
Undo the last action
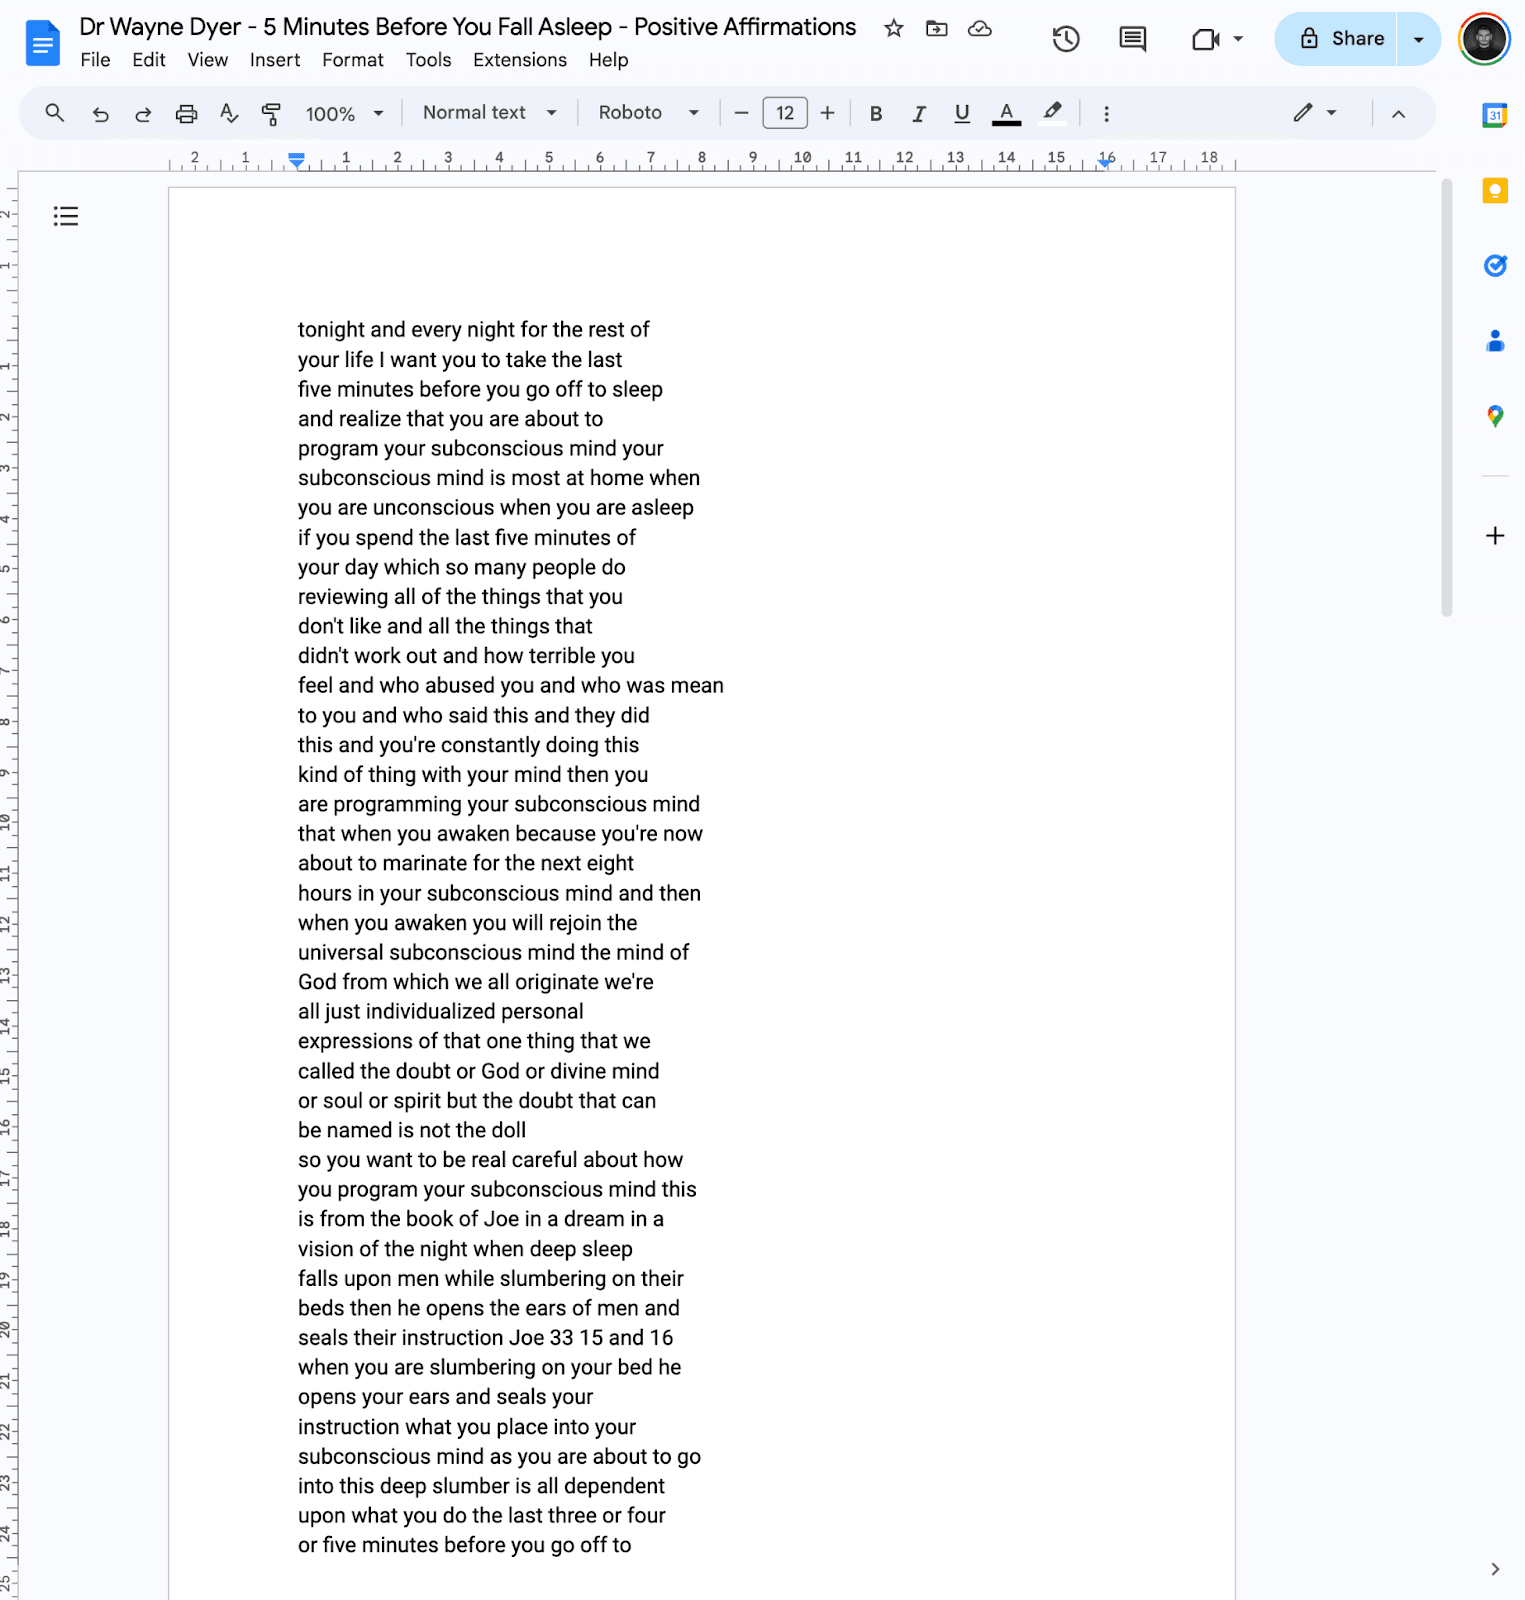(x=100, y=114)
